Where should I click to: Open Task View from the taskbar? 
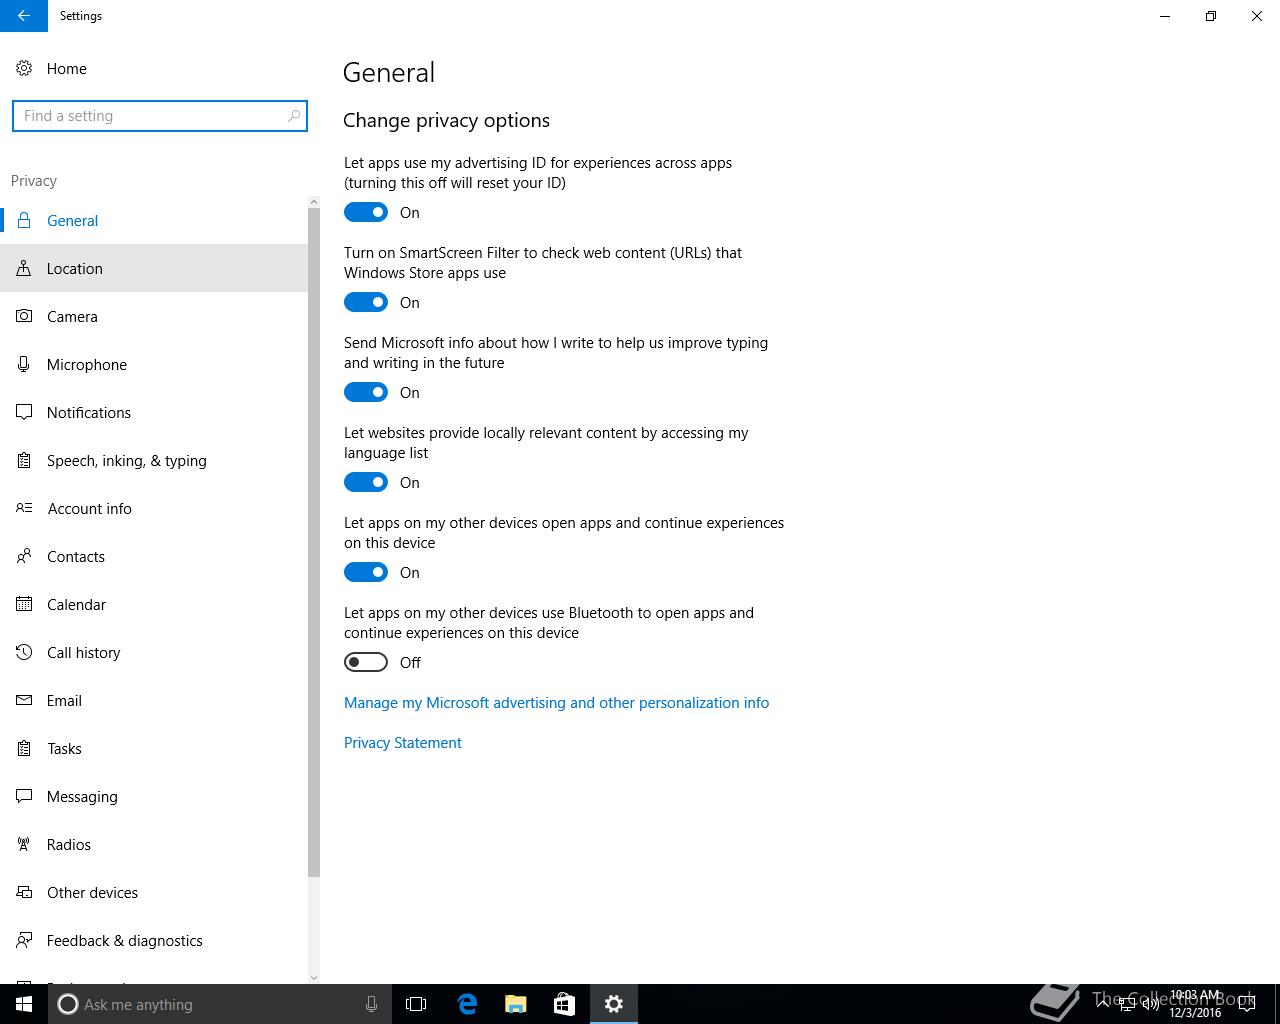[x=416, y=1004]
